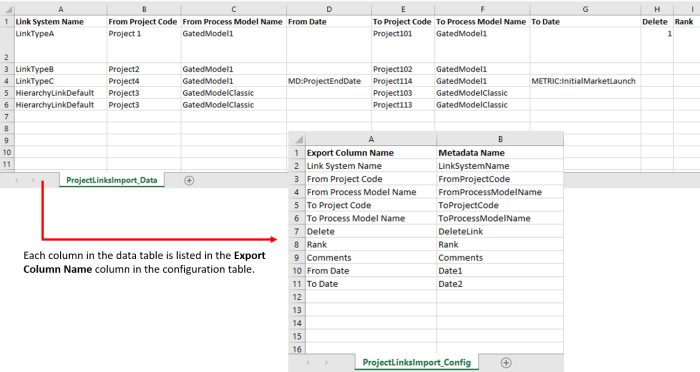The height and width of the screenshot is (372, 700).
Task: Select 'From Date' cell in config sheet
Action: pyautogui.click(x=371, y=271)
